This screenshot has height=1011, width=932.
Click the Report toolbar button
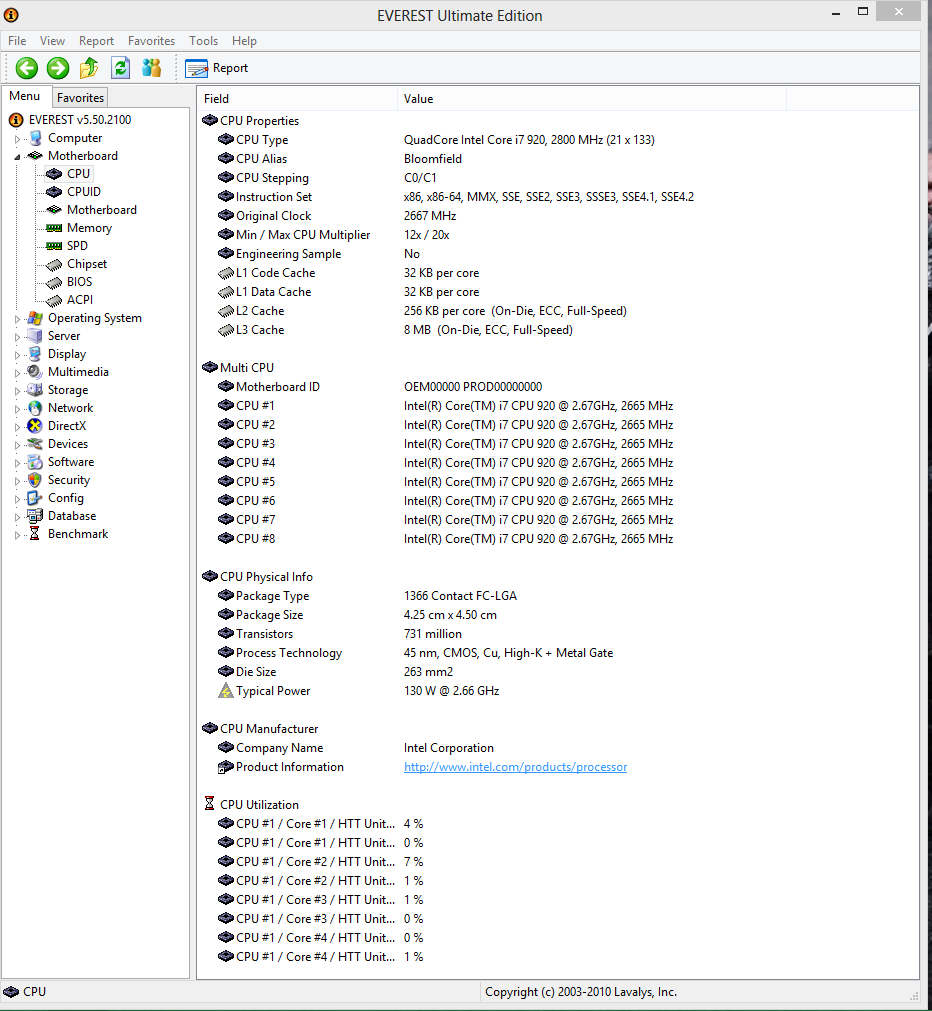coord(216,68)
